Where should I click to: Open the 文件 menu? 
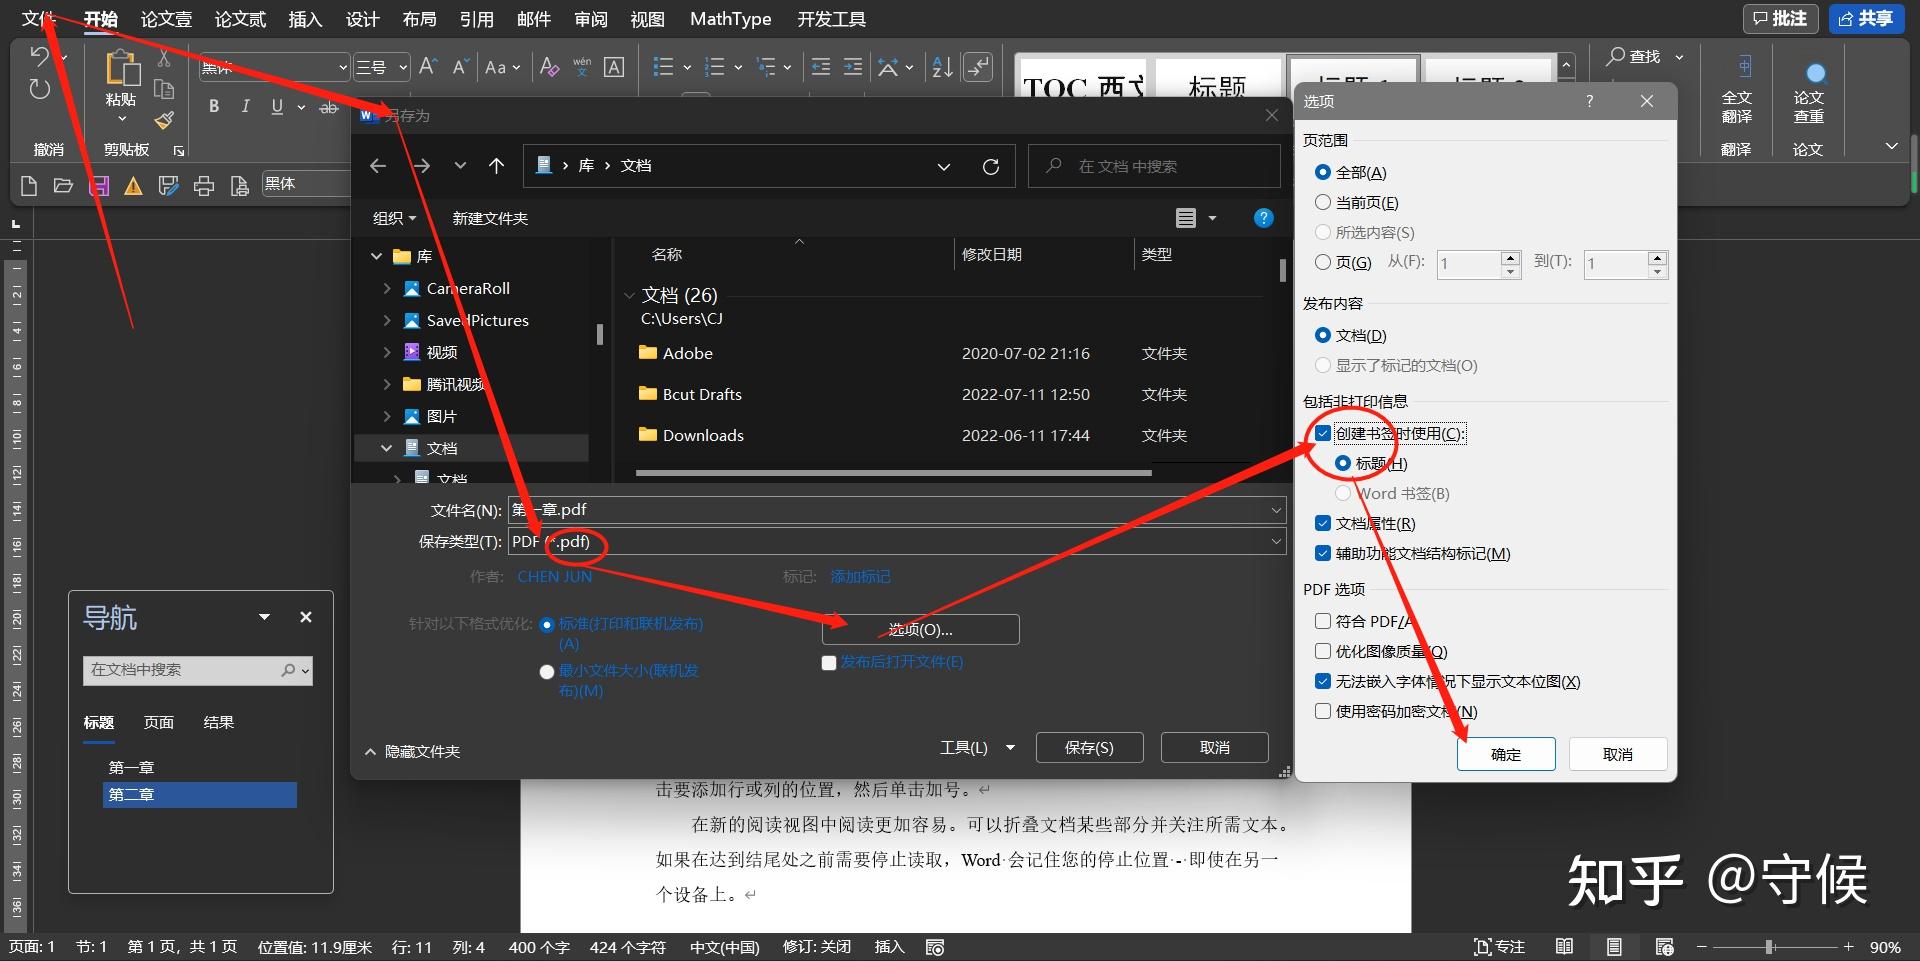[38, 19]
